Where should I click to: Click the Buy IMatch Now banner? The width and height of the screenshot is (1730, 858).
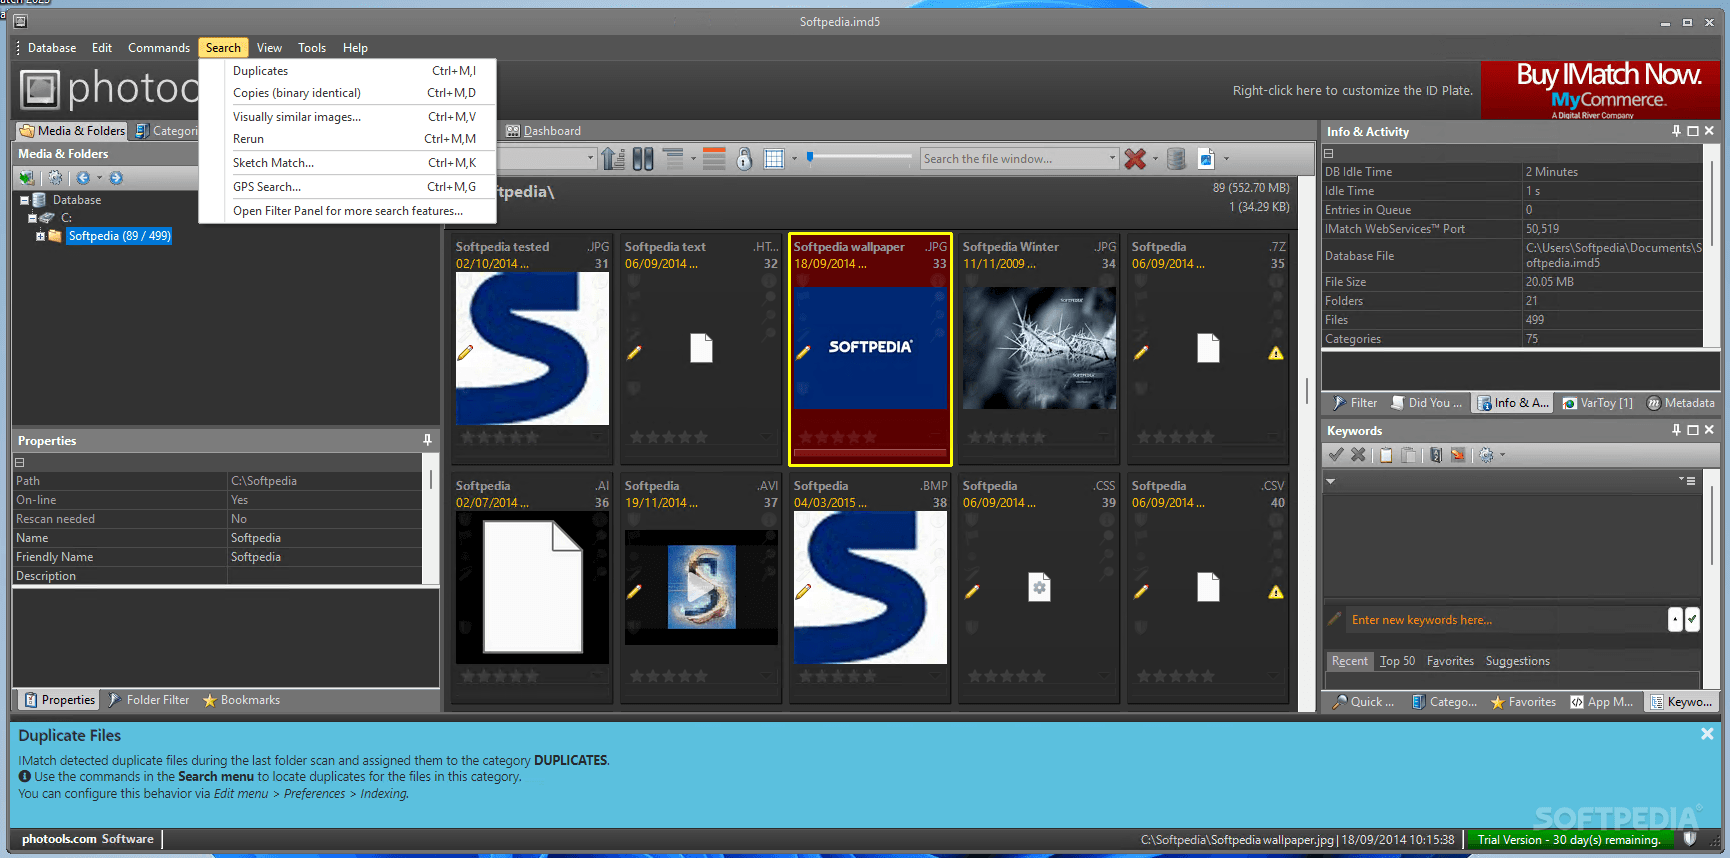(1600, 90)
